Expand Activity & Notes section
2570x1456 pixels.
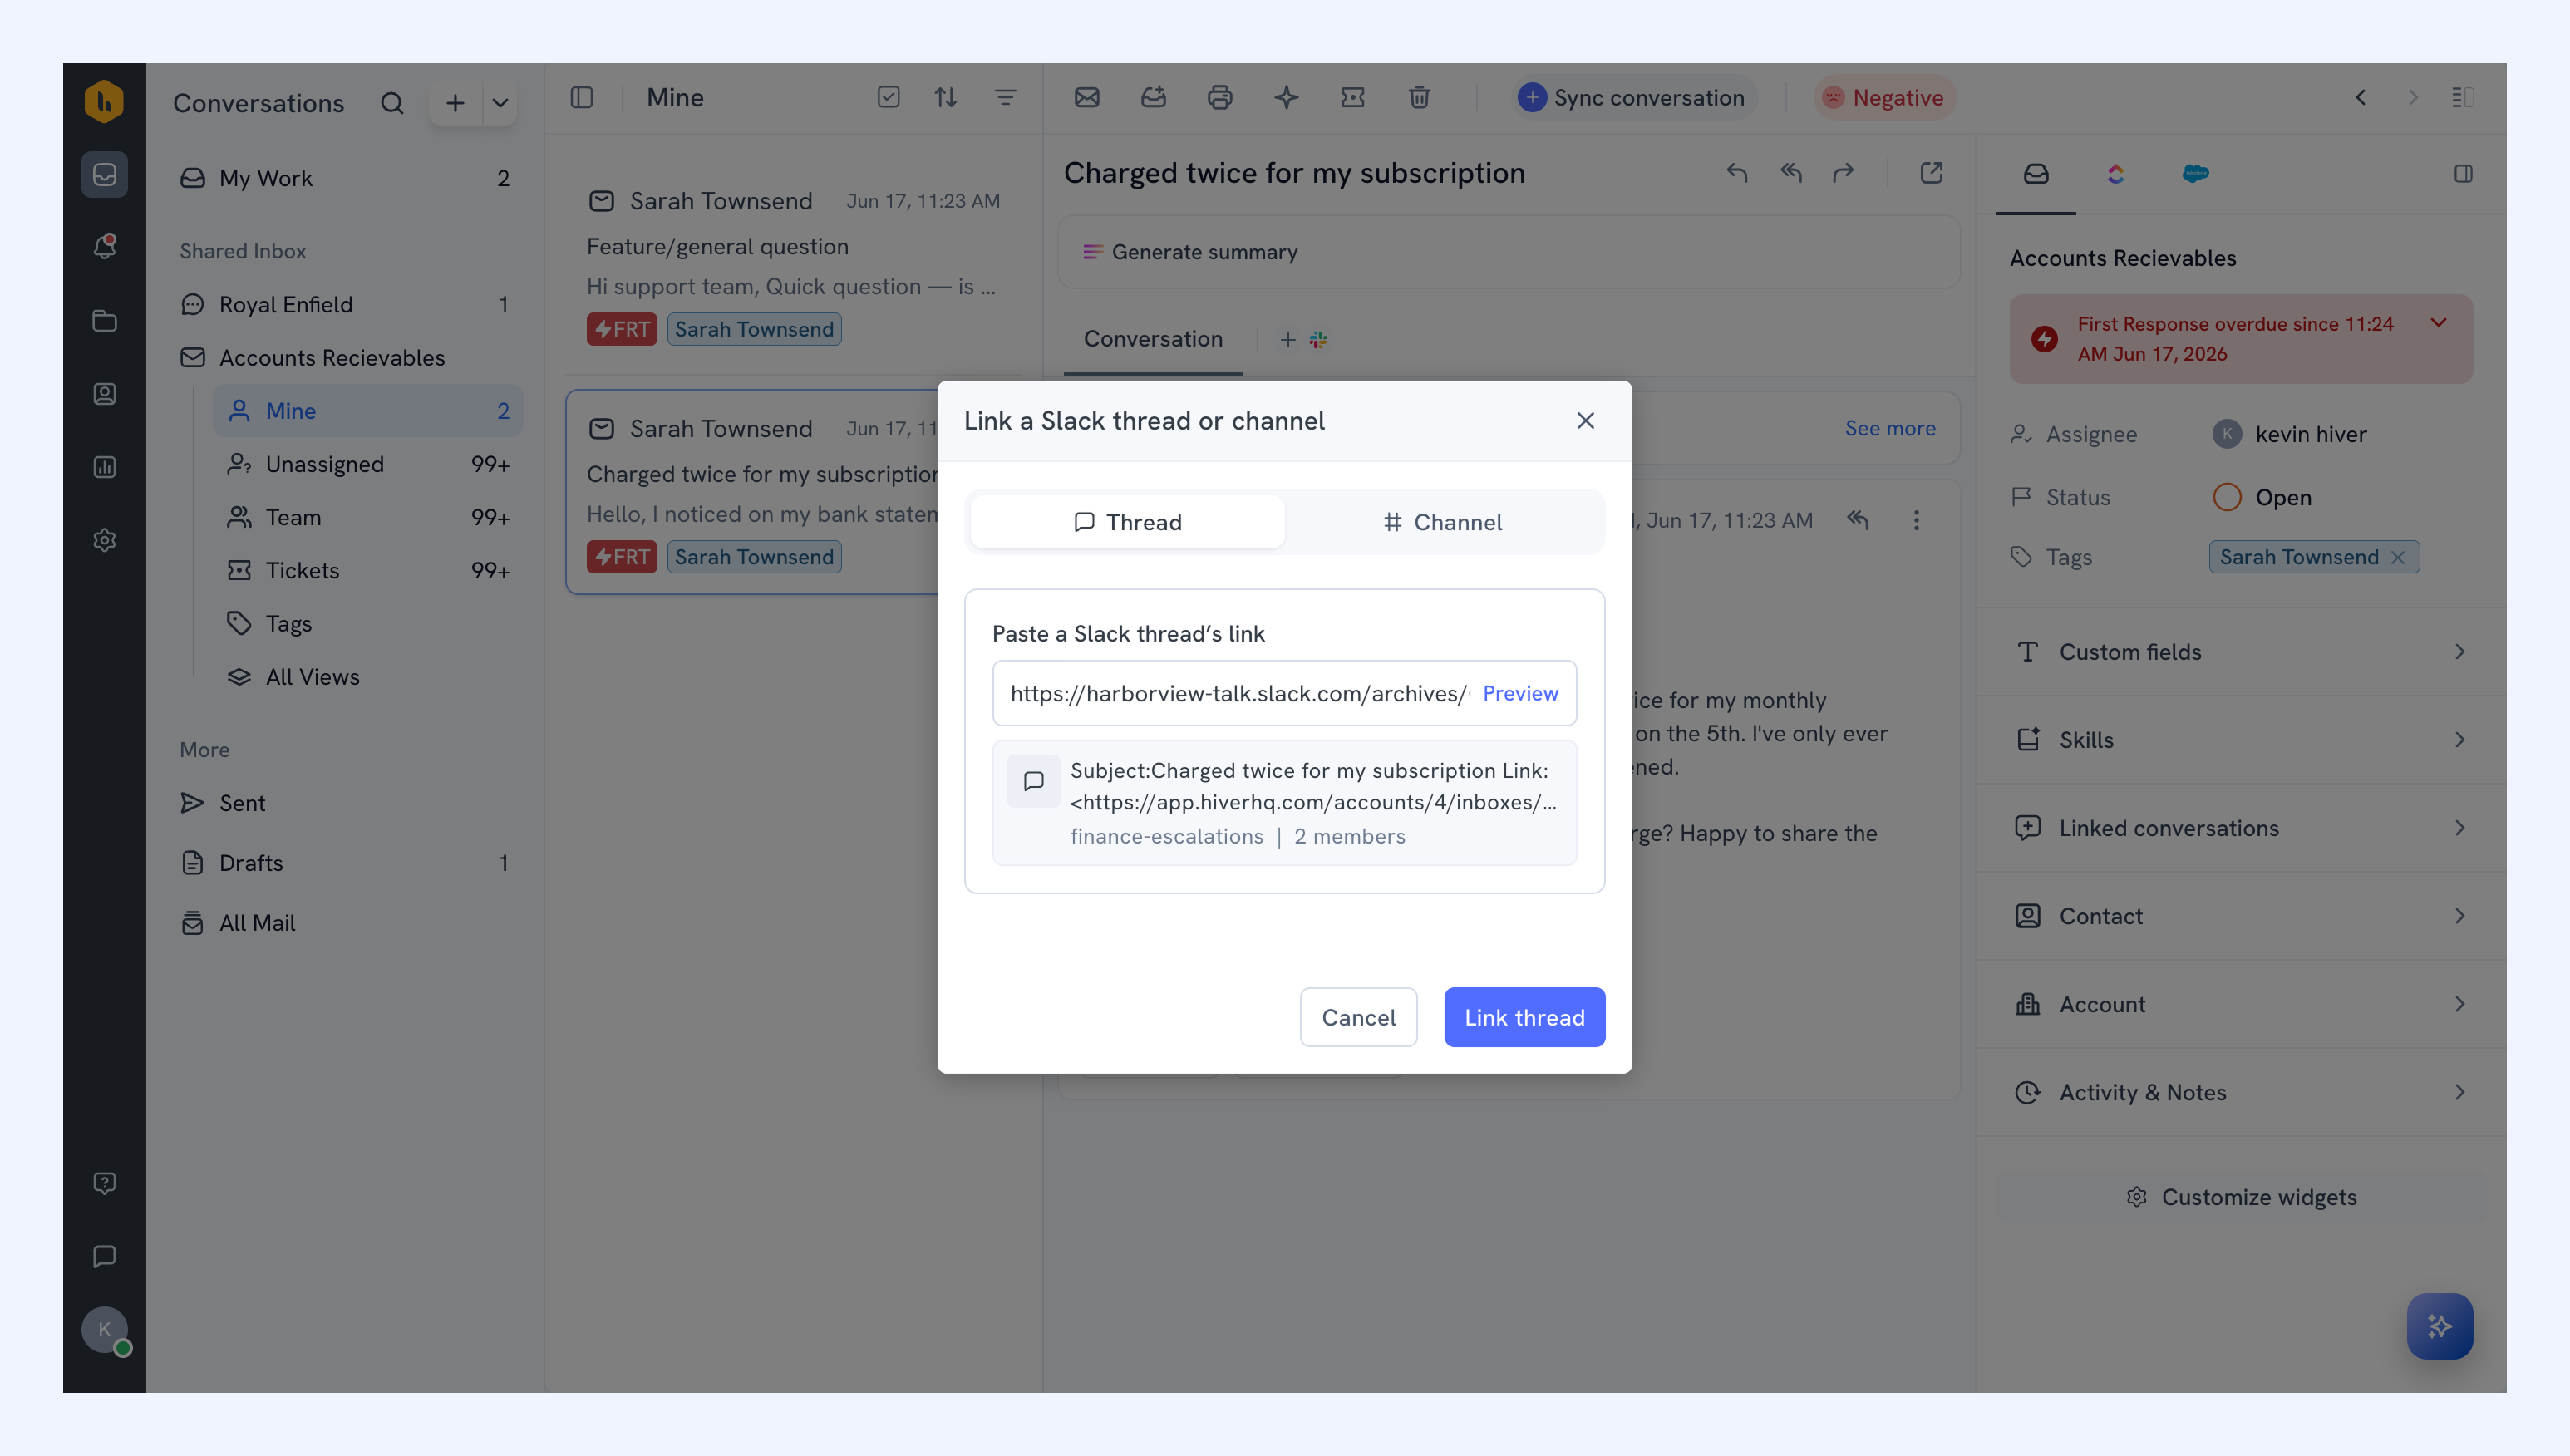[2241, 1092]
